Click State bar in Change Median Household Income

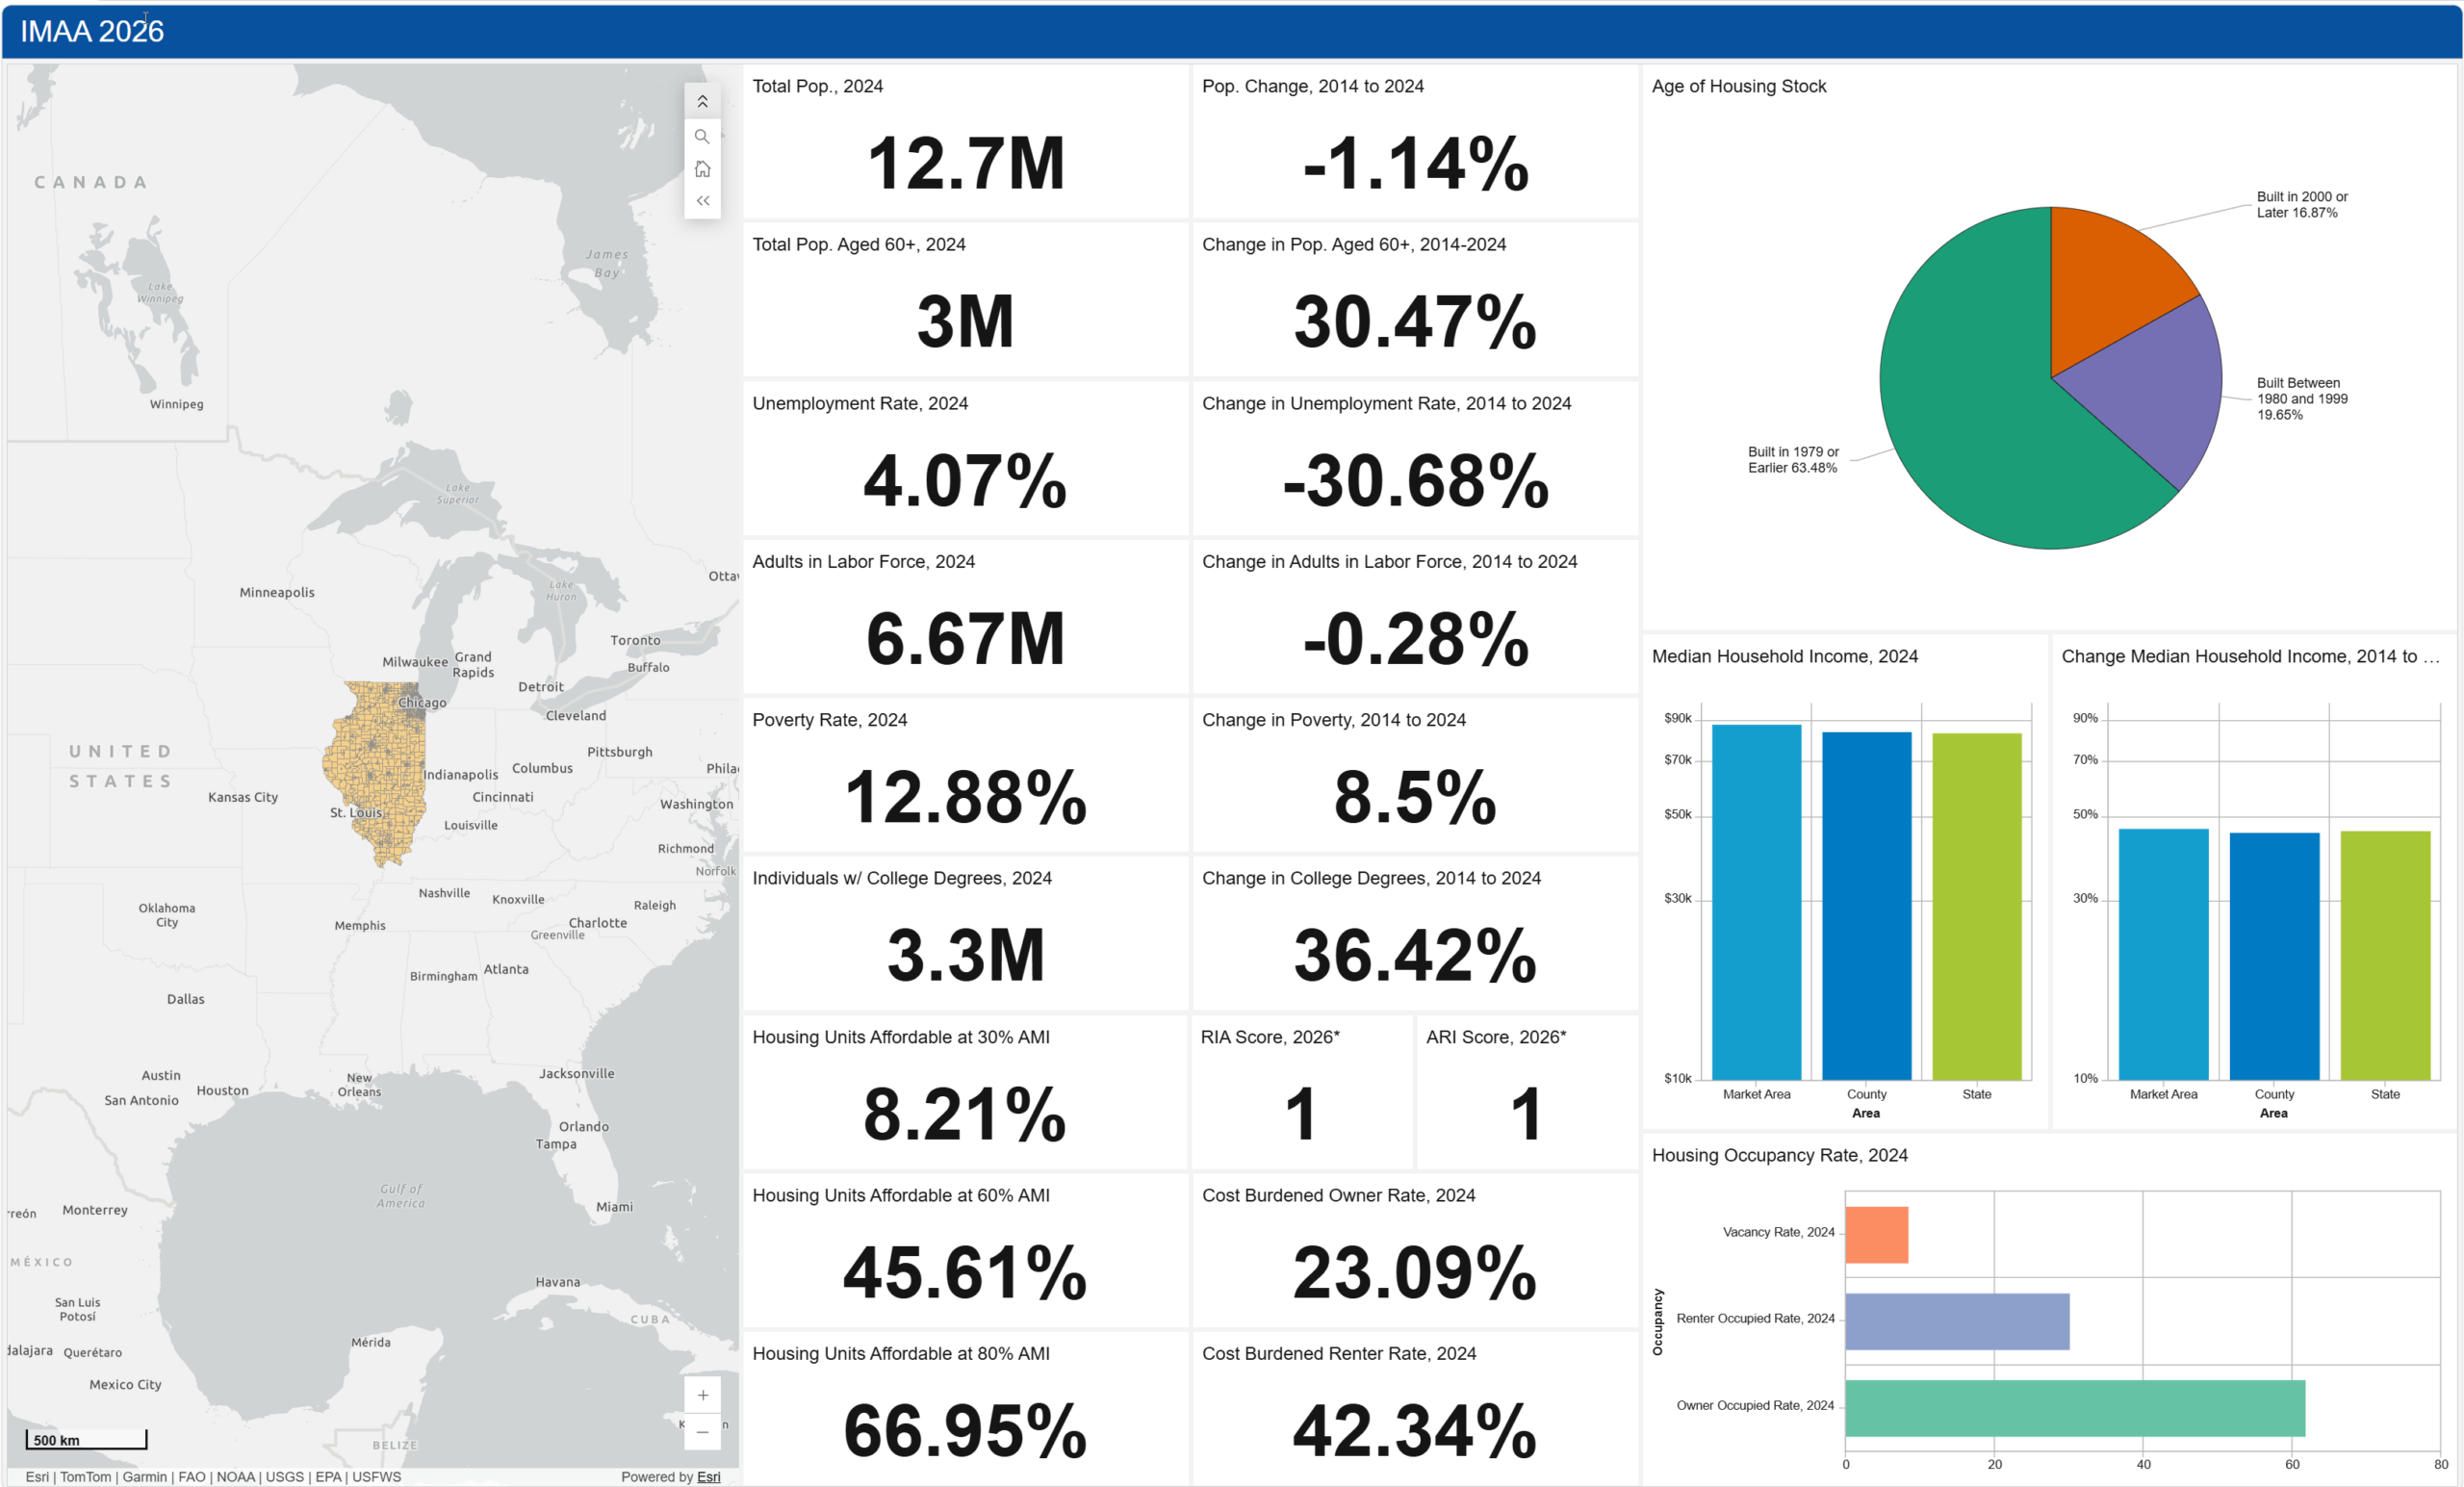(x=2385, y=955)
